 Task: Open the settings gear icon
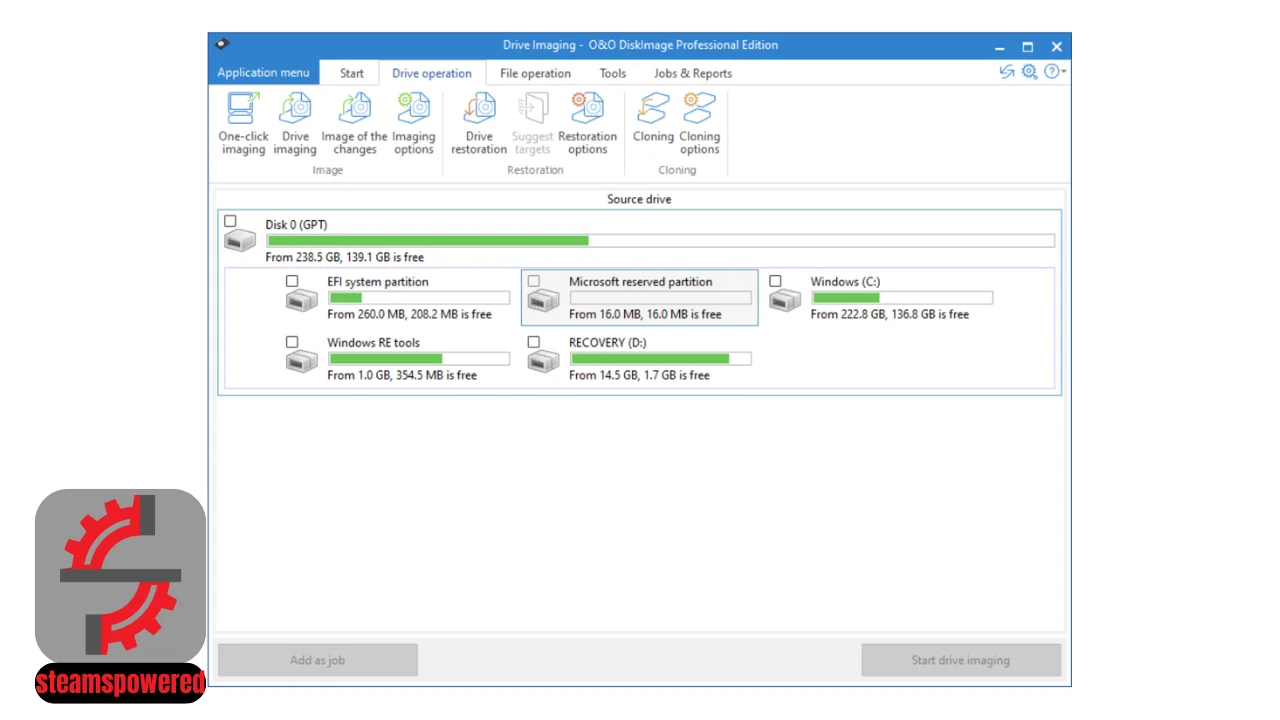point(1029,72)
